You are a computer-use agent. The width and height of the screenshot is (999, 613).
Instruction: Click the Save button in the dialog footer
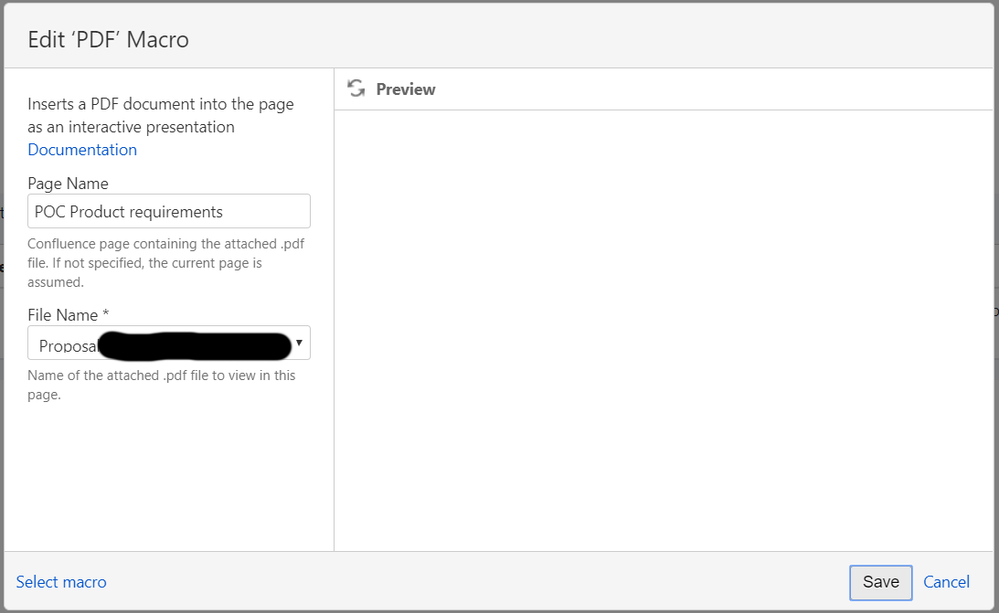pos(880,582)
